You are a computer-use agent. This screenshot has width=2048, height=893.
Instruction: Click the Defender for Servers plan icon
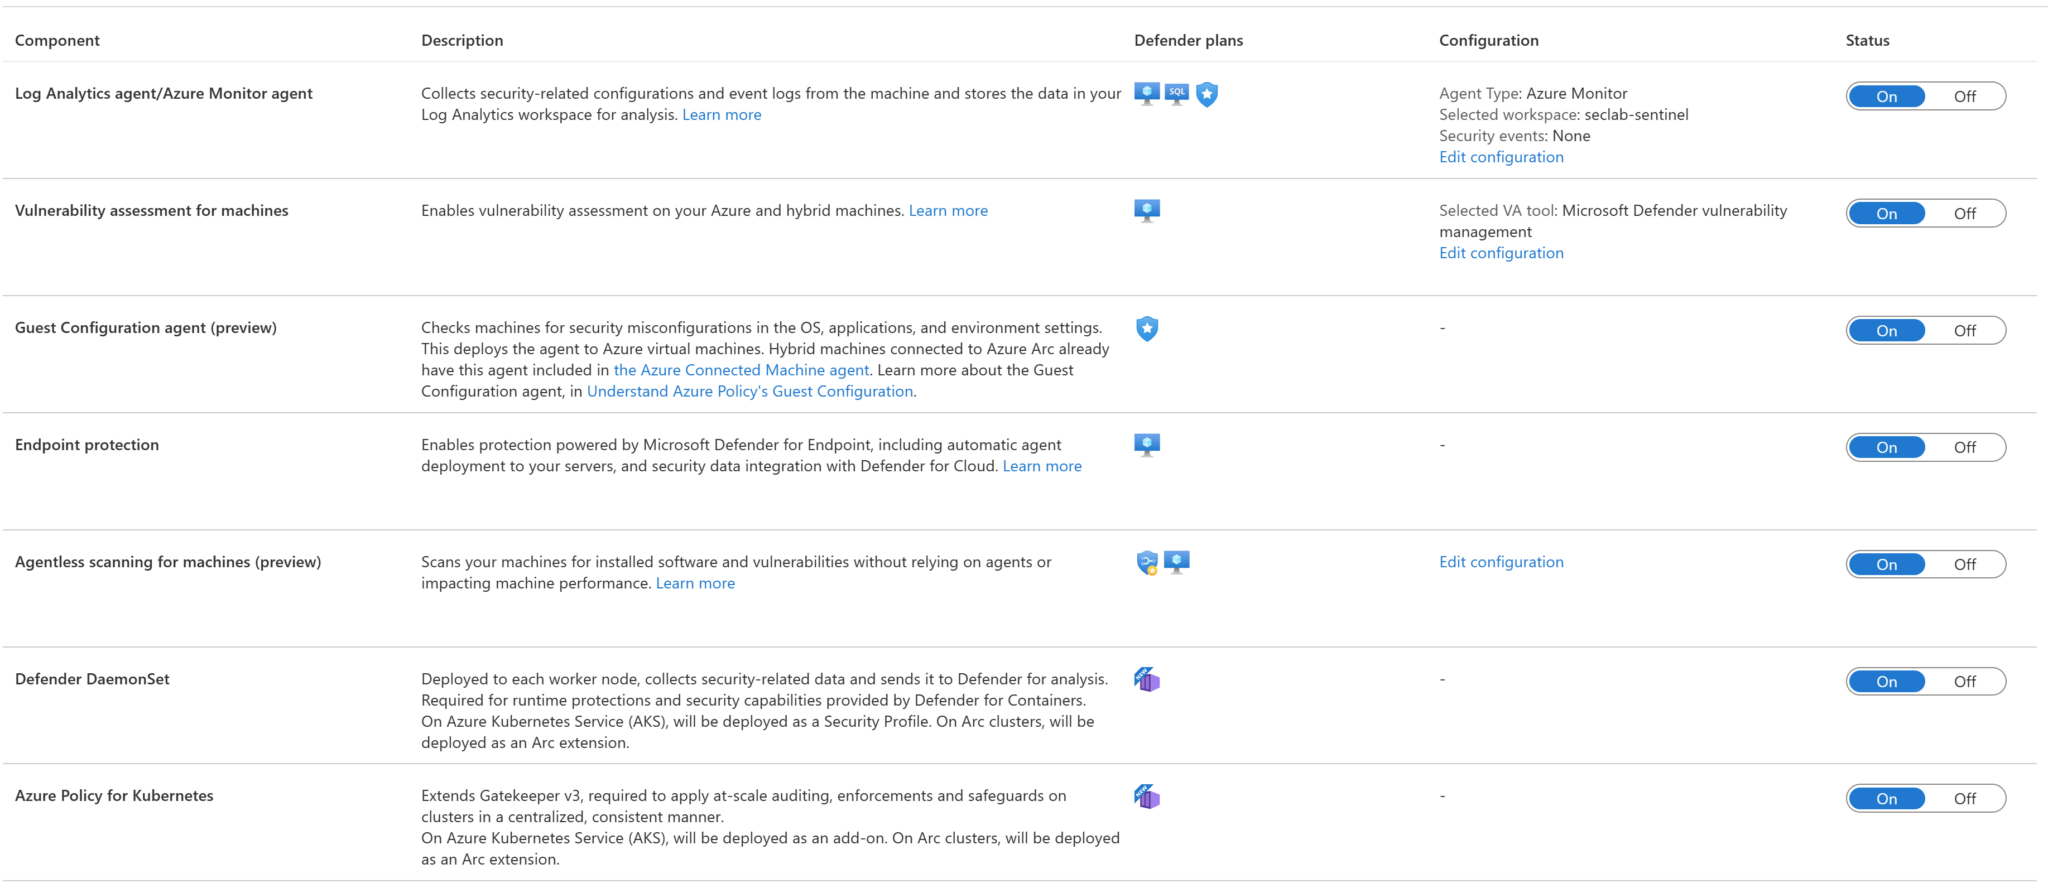coord(1146,94)
